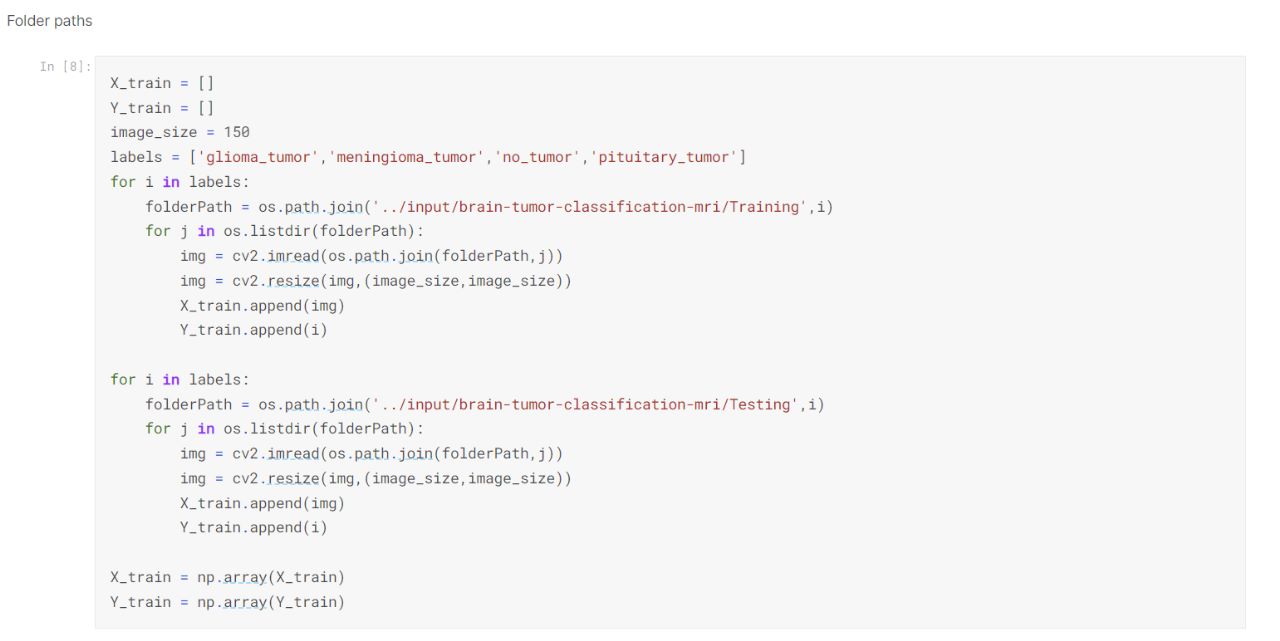Click the second os.listdir(folderPath) loop line
Image resolution: width=1280 pixels, height=641 pixels.
(x=285, y=429)
